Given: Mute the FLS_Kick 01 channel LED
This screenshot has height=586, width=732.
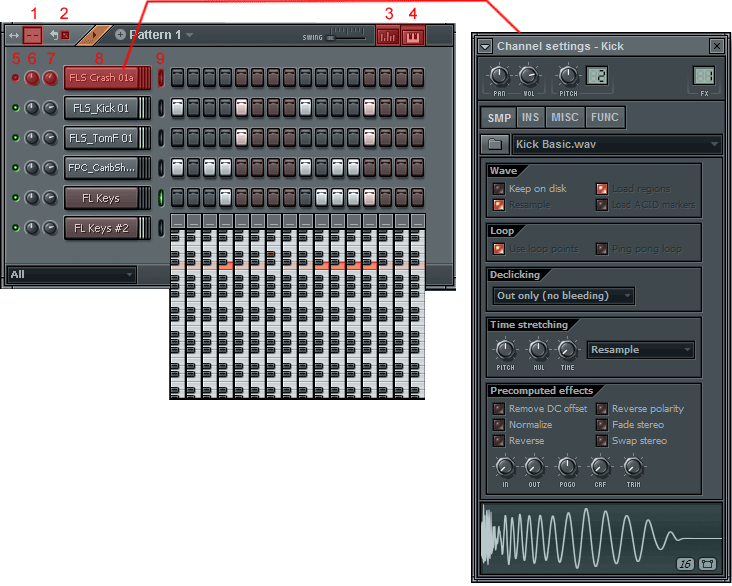Looking at the screenshot, I should pyautogui.click(x=15, y=108).
